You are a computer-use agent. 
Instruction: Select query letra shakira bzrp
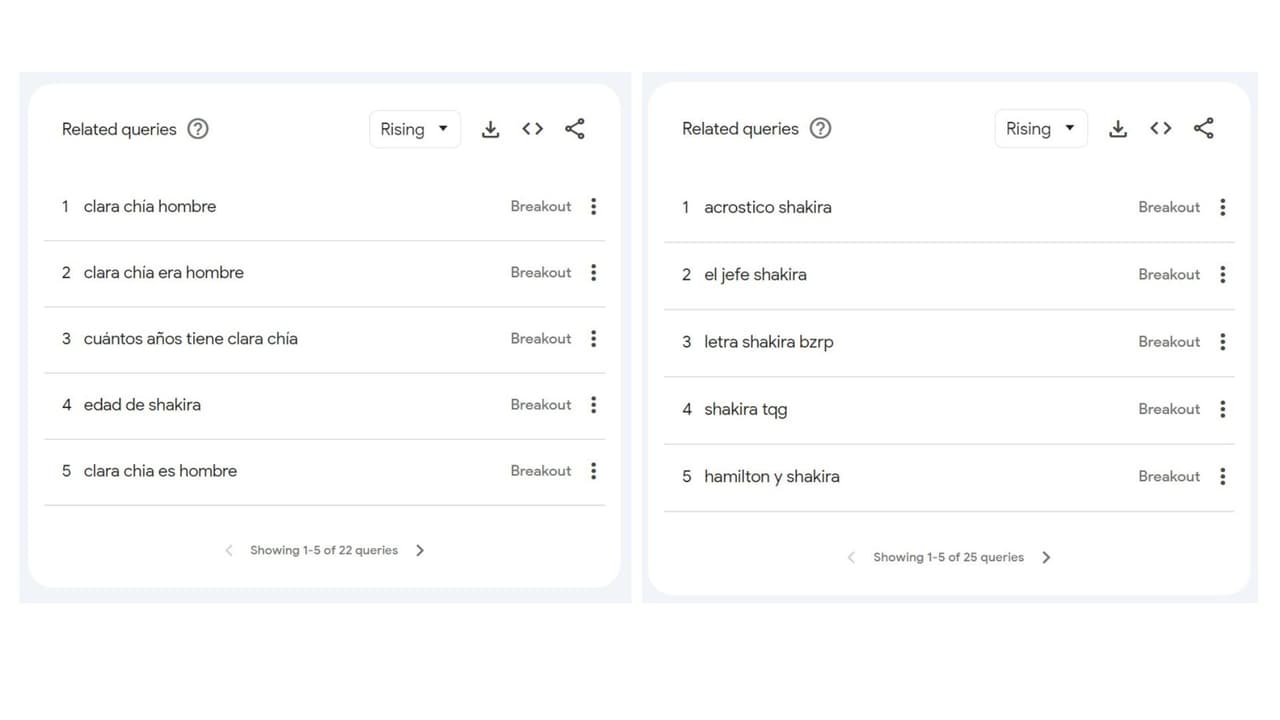coord(768,342)
